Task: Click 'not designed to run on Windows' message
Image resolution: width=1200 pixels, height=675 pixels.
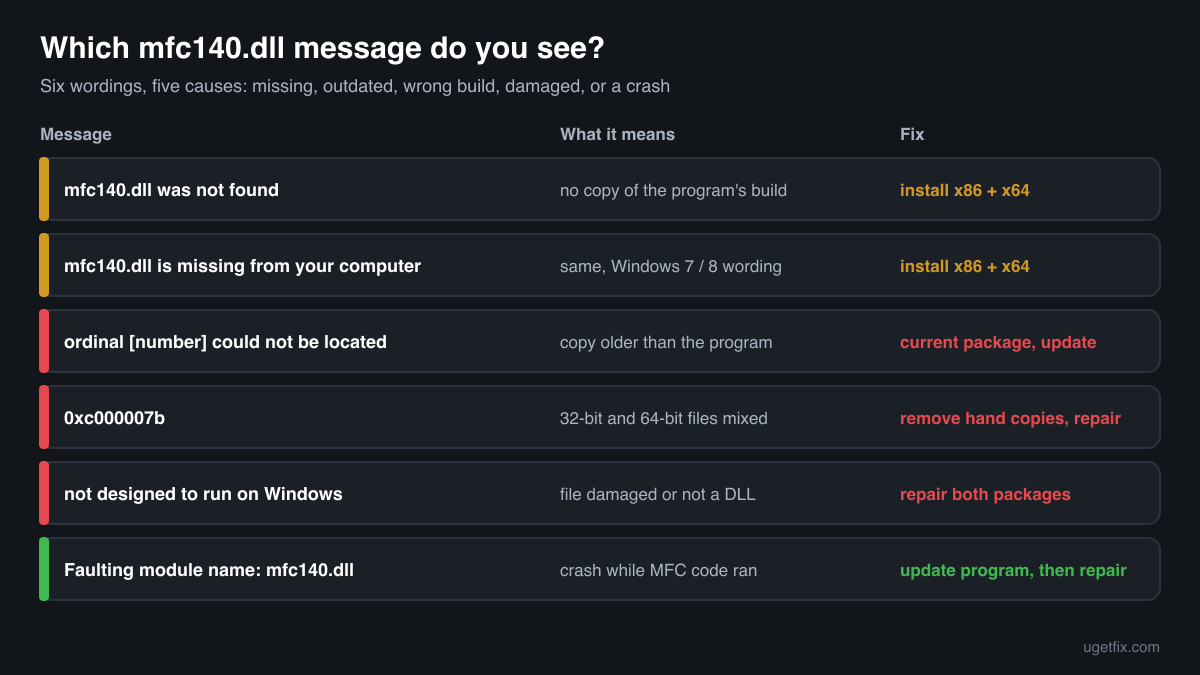Action: point(203,494)
